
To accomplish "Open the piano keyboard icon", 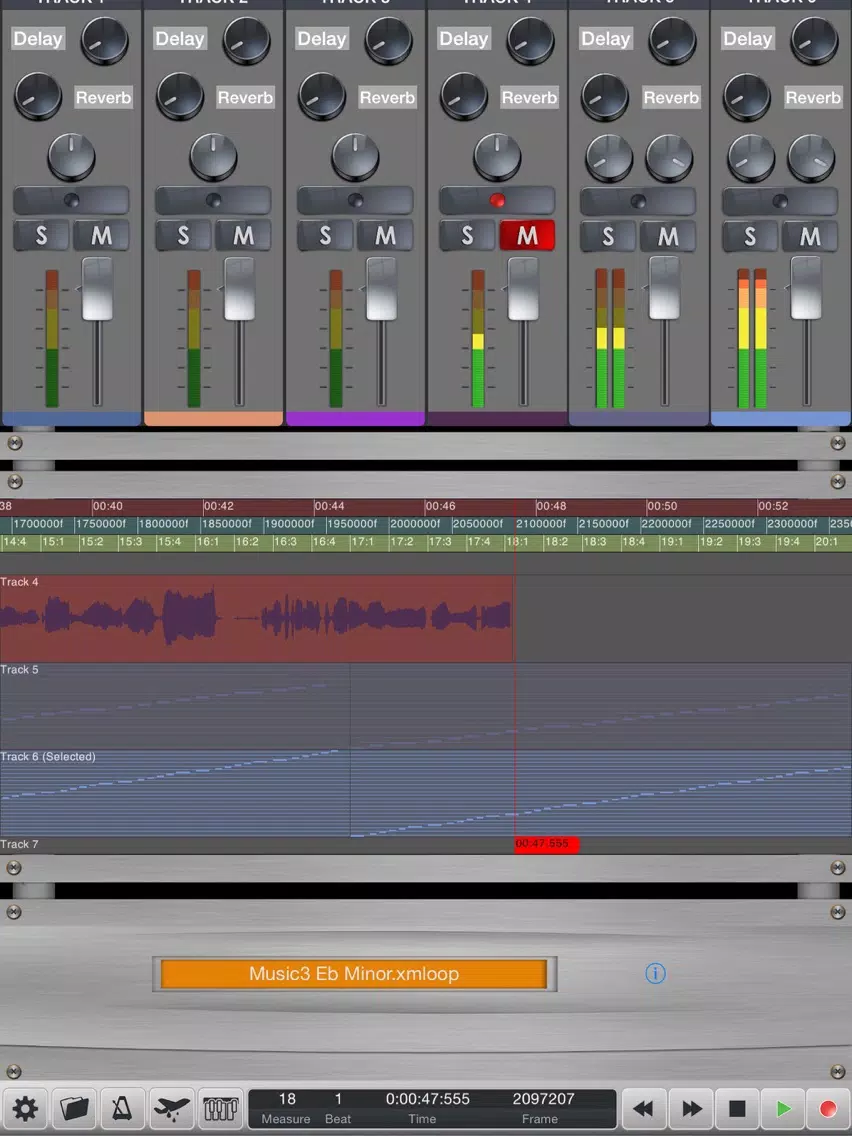I will 220,1108.
